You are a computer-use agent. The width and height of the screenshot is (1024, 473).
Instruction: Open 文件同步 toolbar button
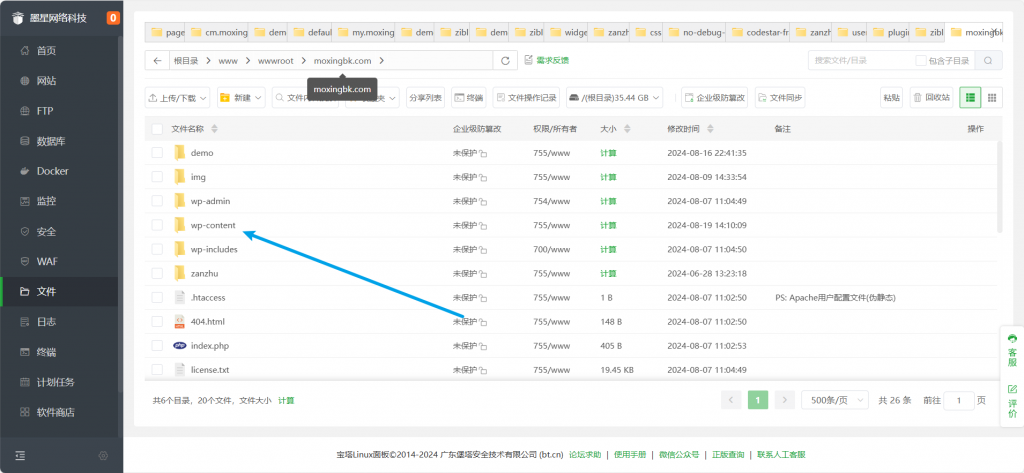[780, 98]
